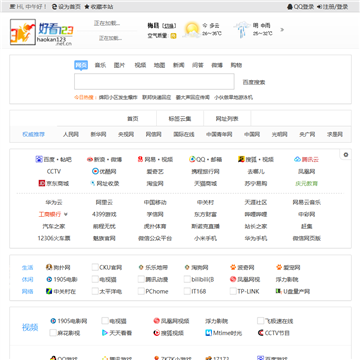This screenshot has height=360, width=360.
Task: Click the 百度搜索 button
Action: tap(254, 82)
